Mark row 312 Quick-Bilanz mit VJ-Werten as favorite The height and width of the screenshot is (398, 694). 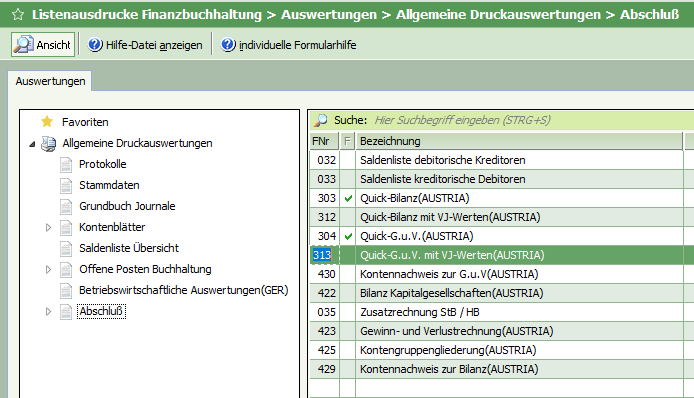coord(348,217)
